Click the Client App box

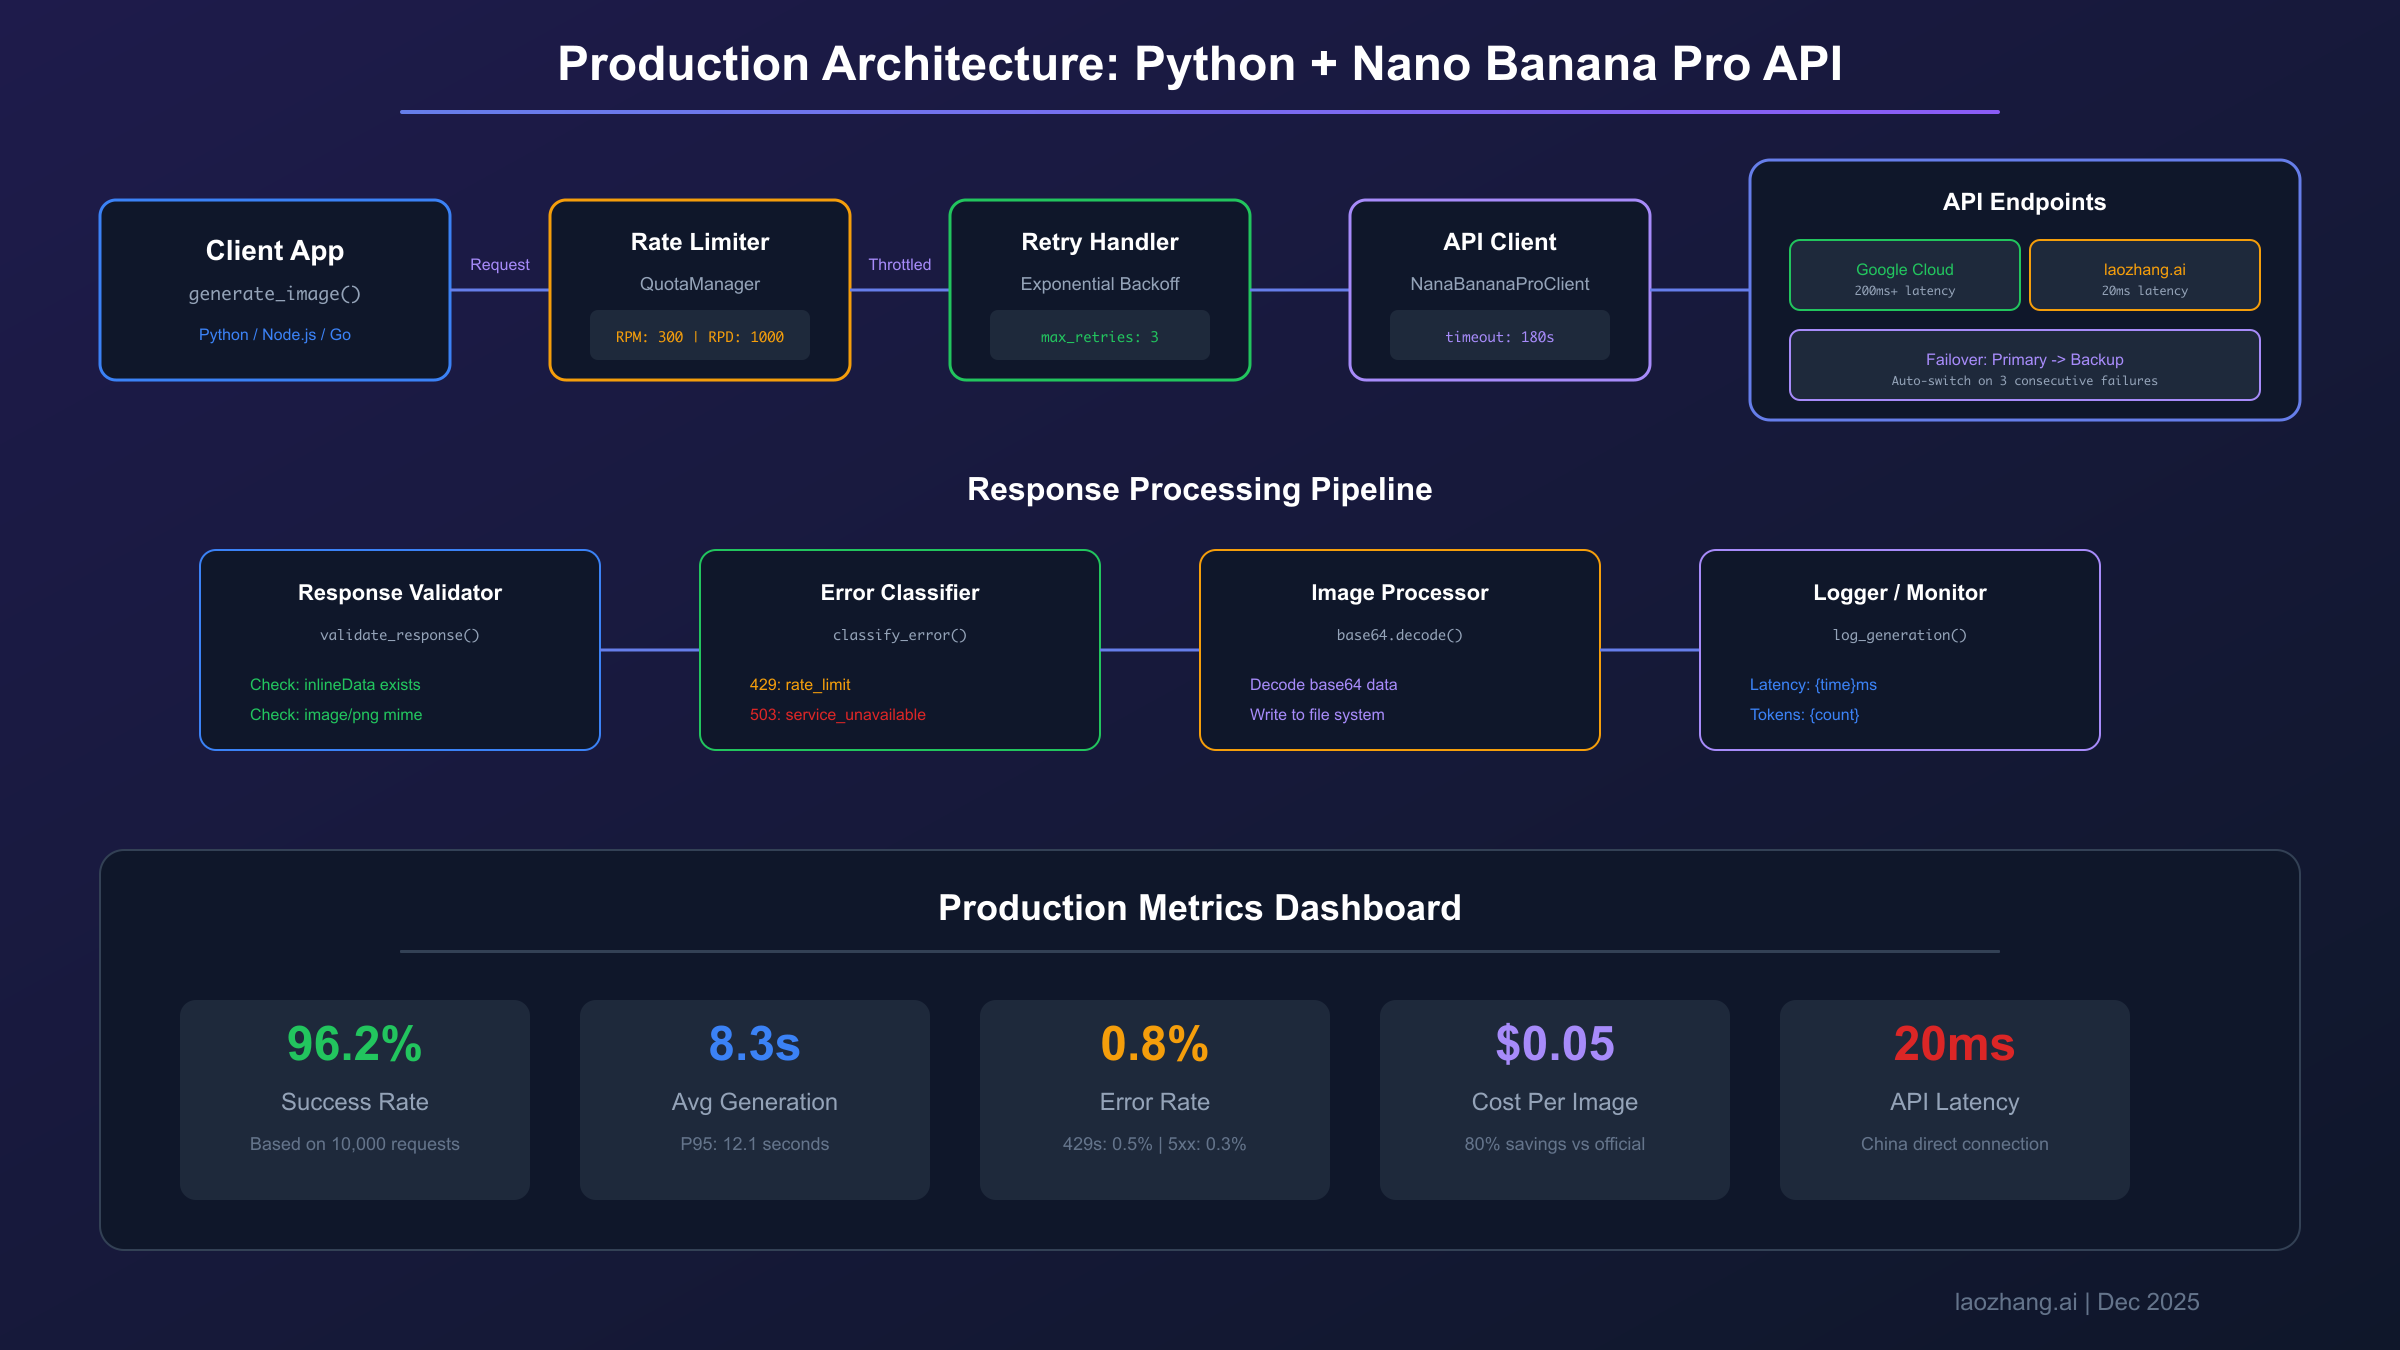click(275, 290)
